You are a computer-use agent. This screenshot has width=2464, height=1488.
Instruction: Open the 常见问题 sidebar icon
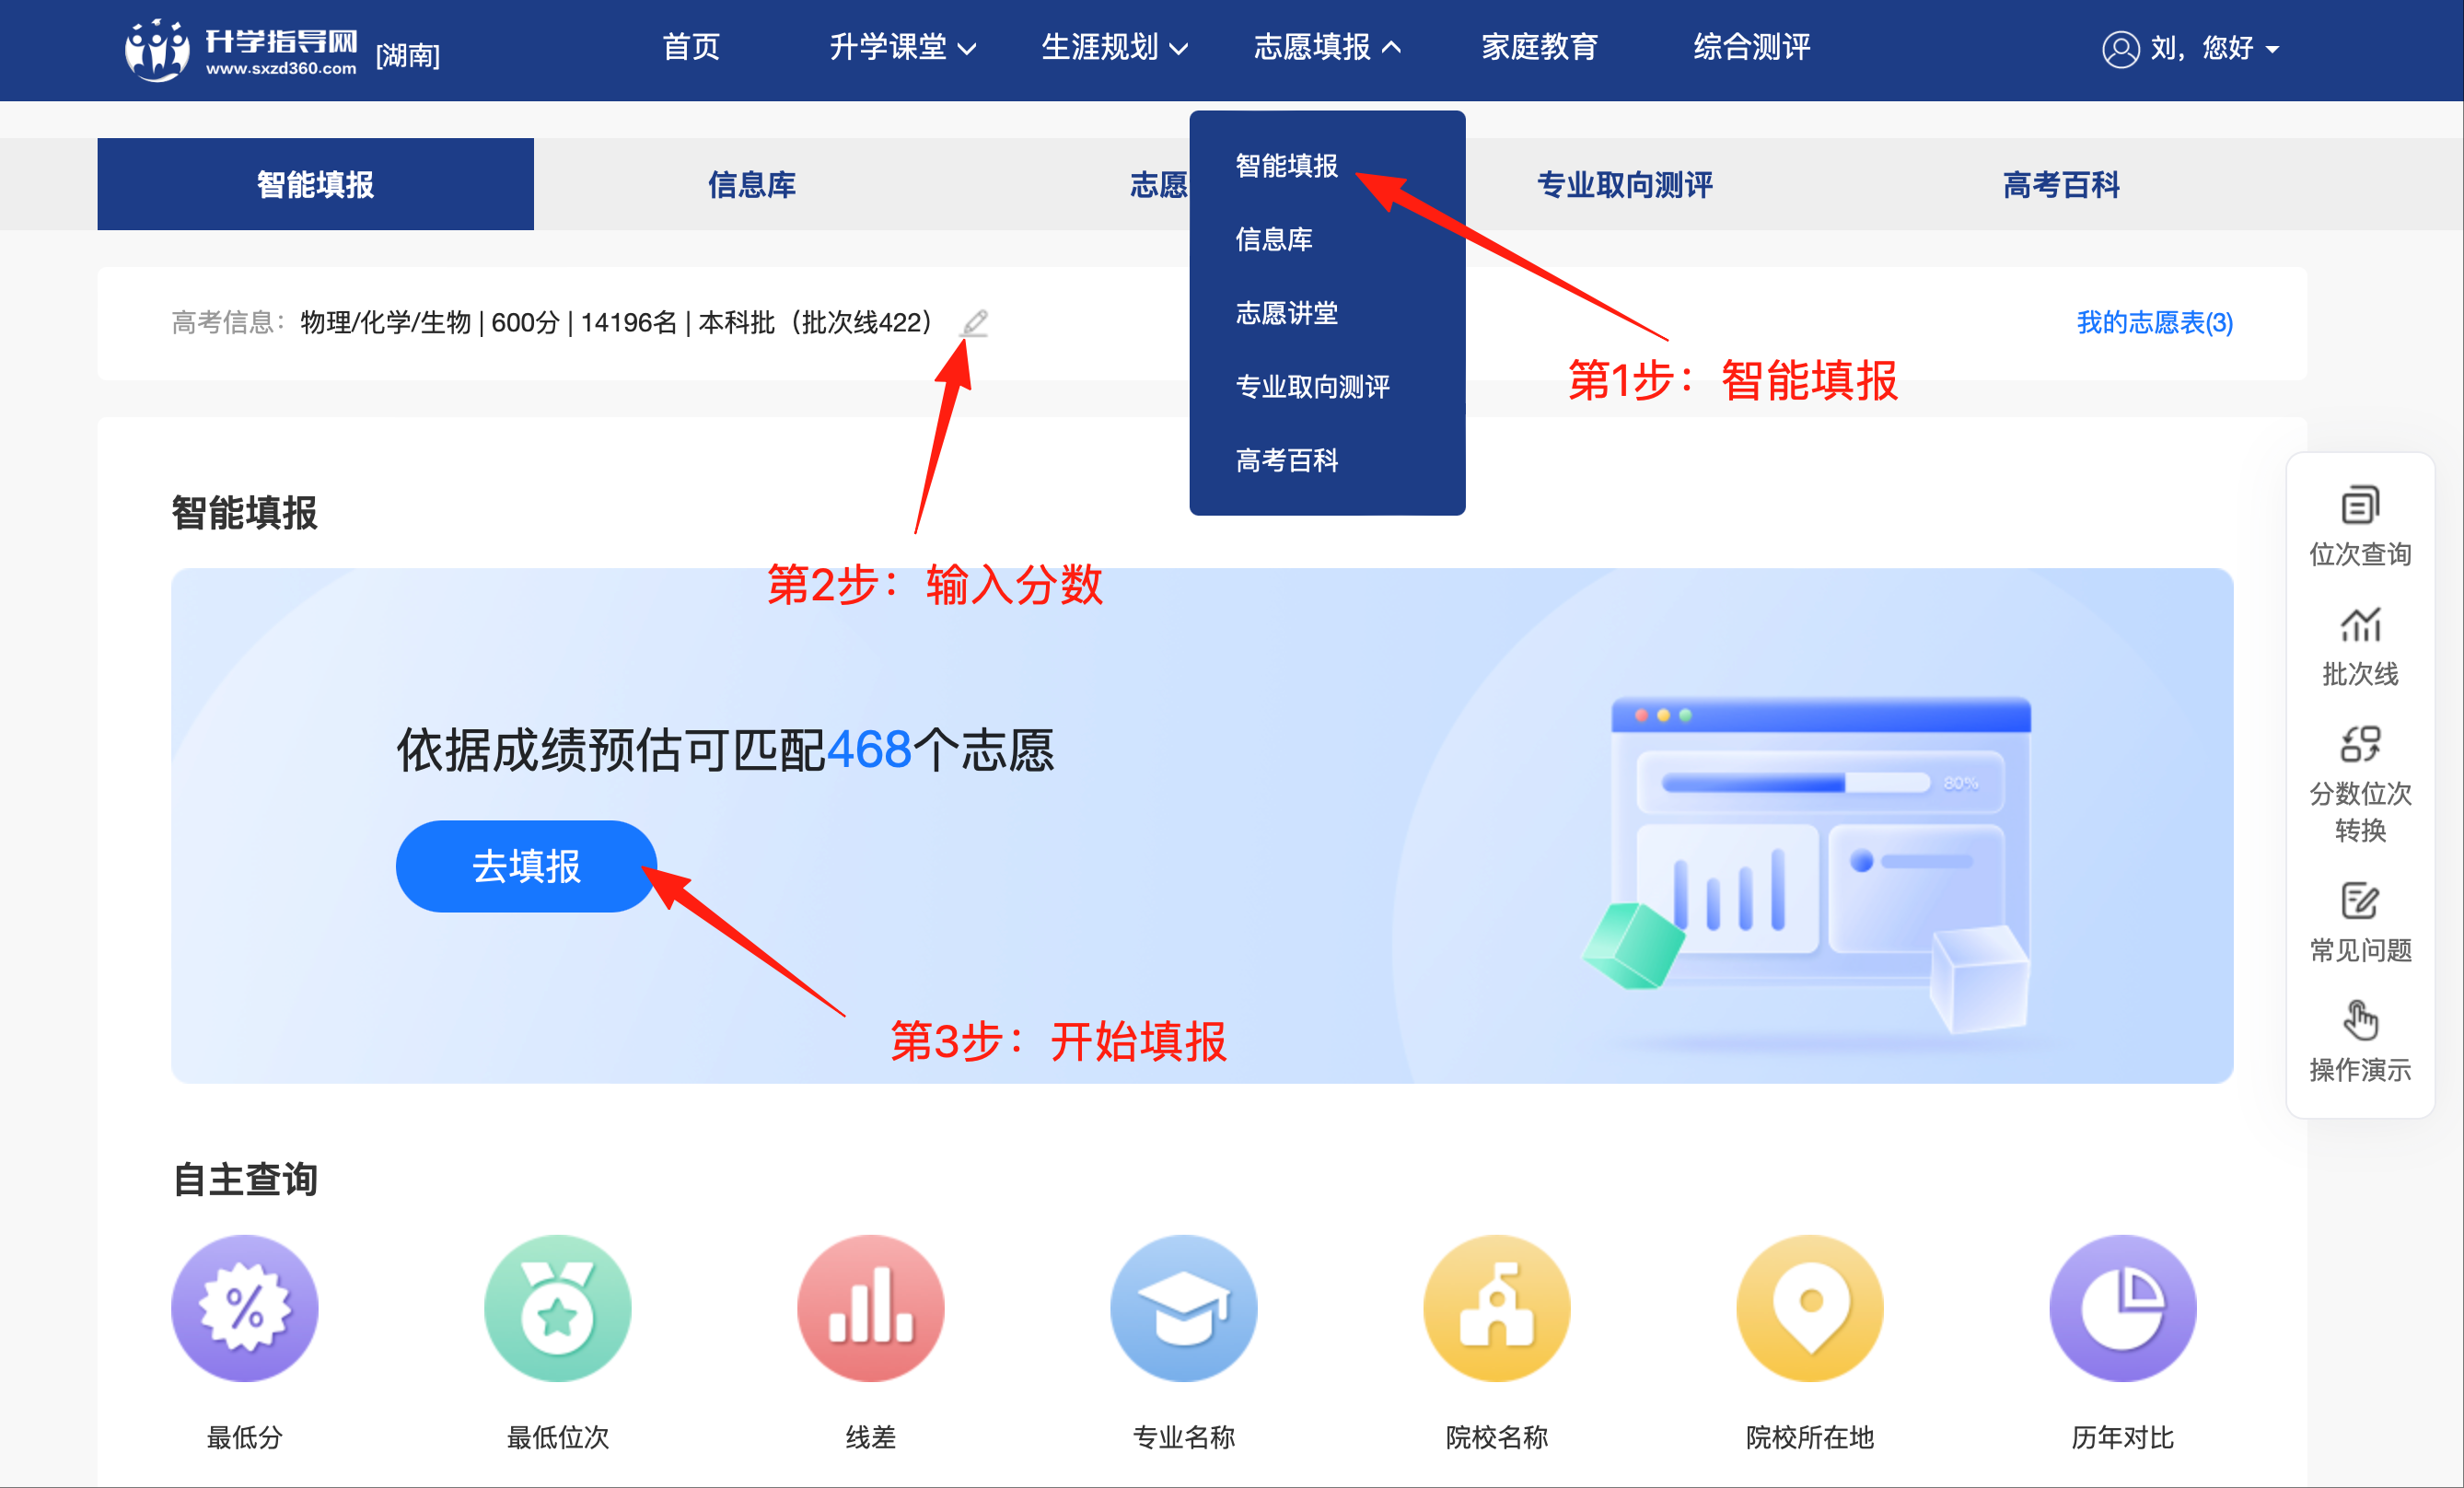tap(2360, 901)
